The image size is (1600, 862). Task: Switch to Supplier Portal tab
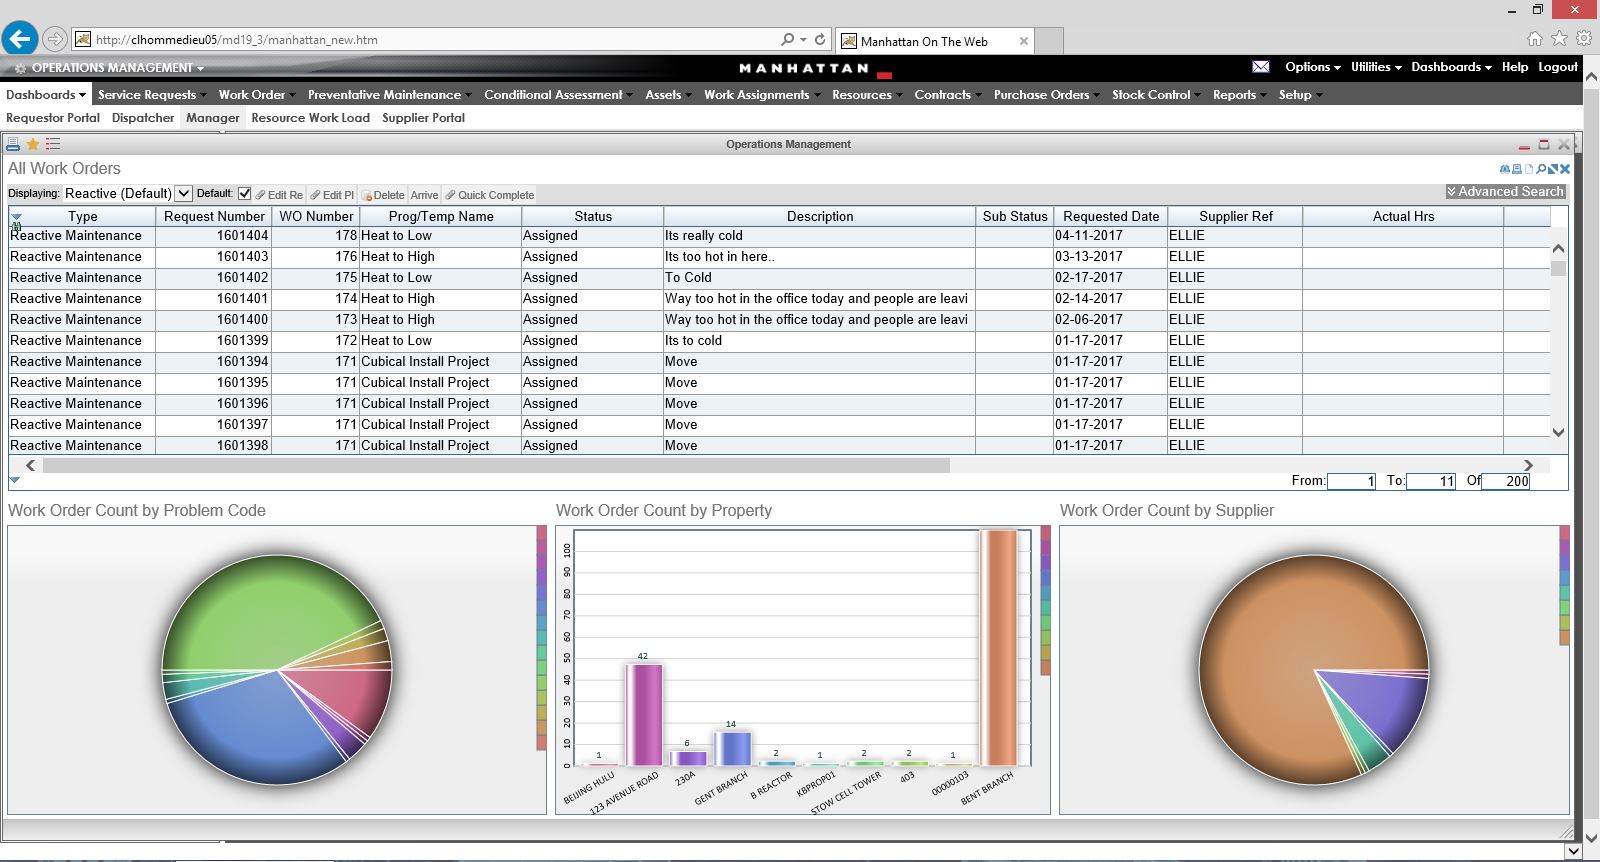click(x=423, y=118)
